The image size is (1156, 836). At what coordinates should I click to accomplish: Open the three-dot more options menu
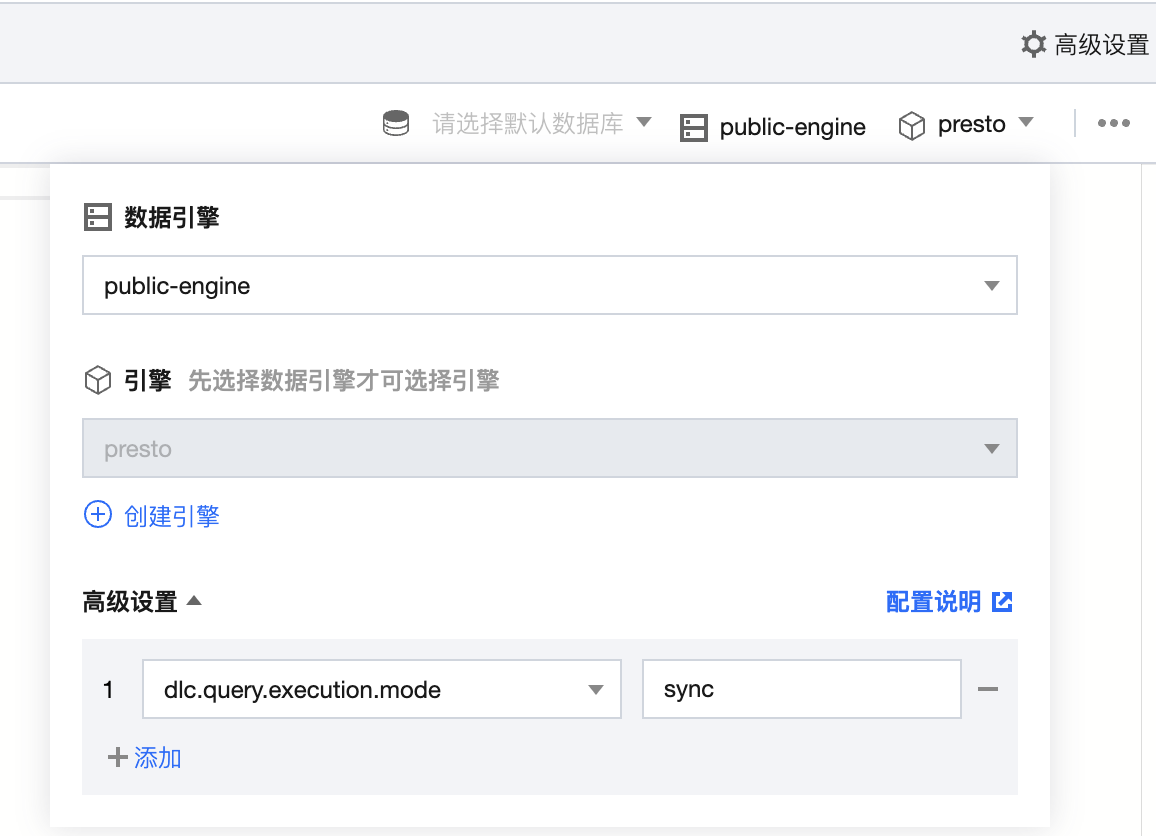point(1113,124)
